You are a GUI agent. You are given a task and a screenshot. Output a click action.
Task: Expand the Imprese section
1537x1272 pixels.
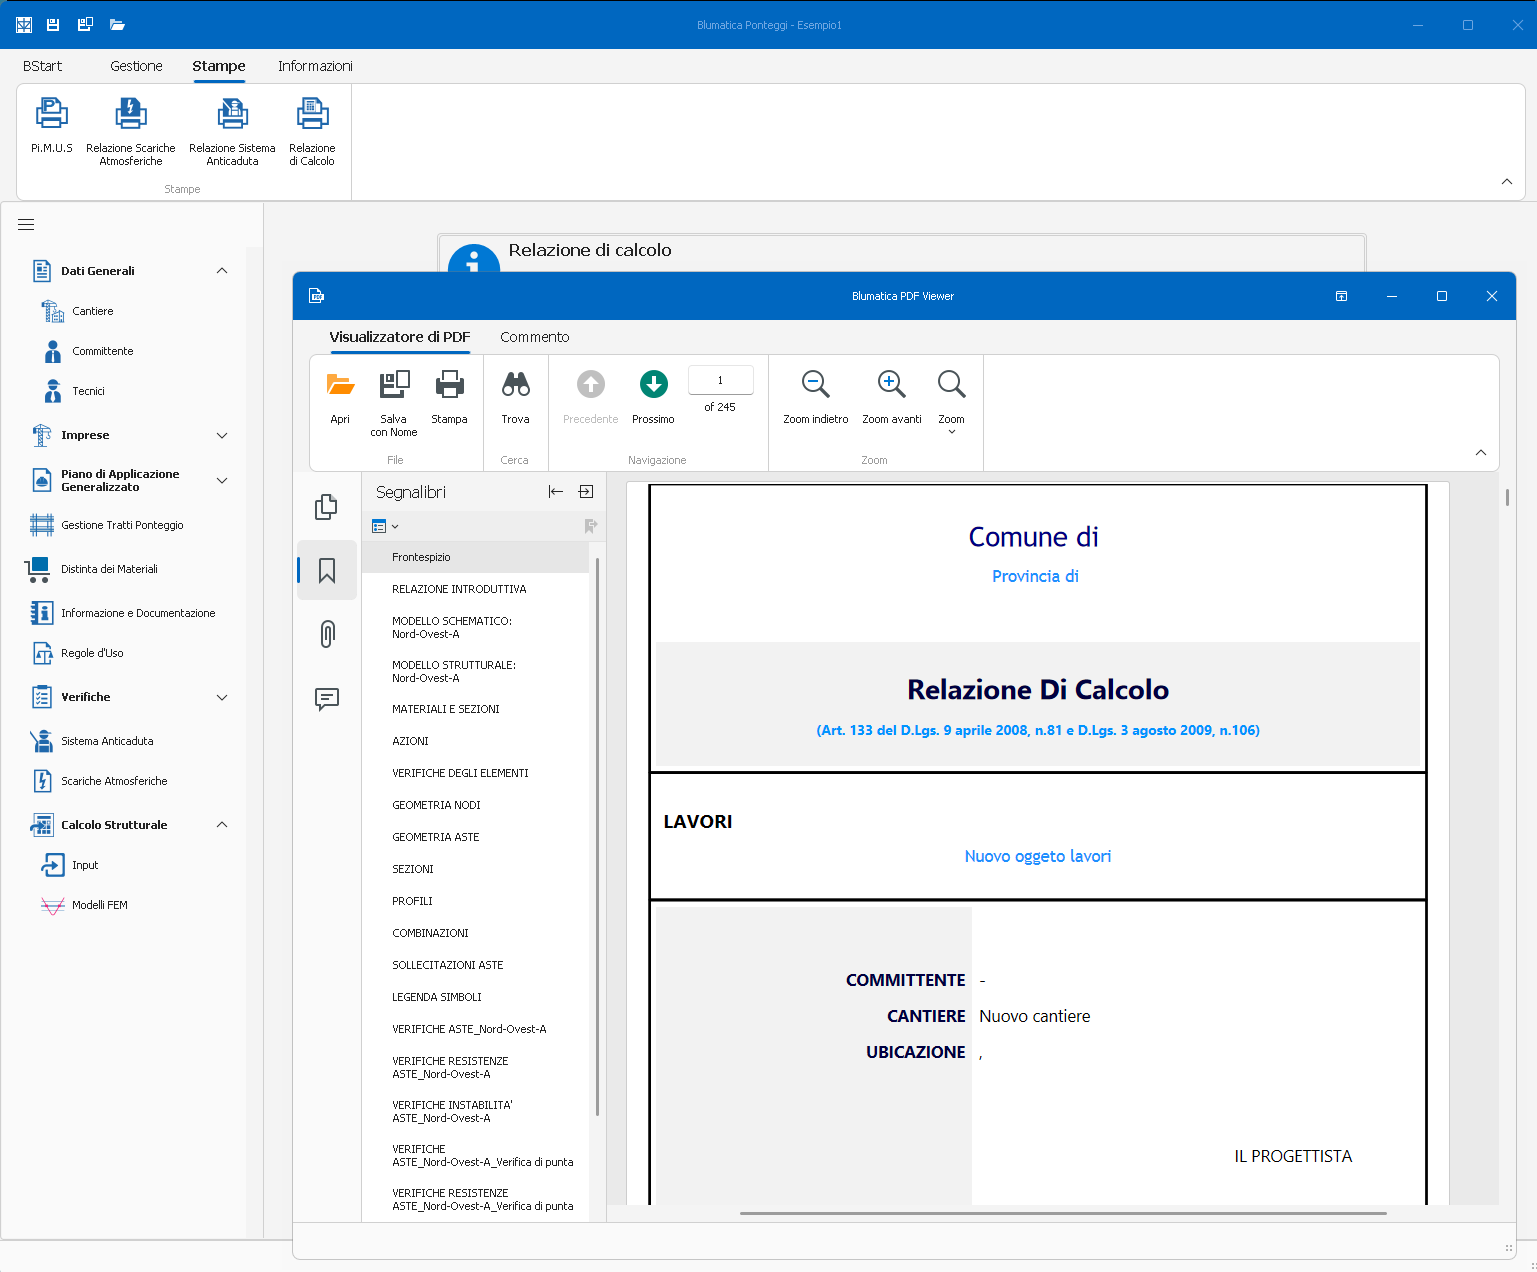coord(222,435)
